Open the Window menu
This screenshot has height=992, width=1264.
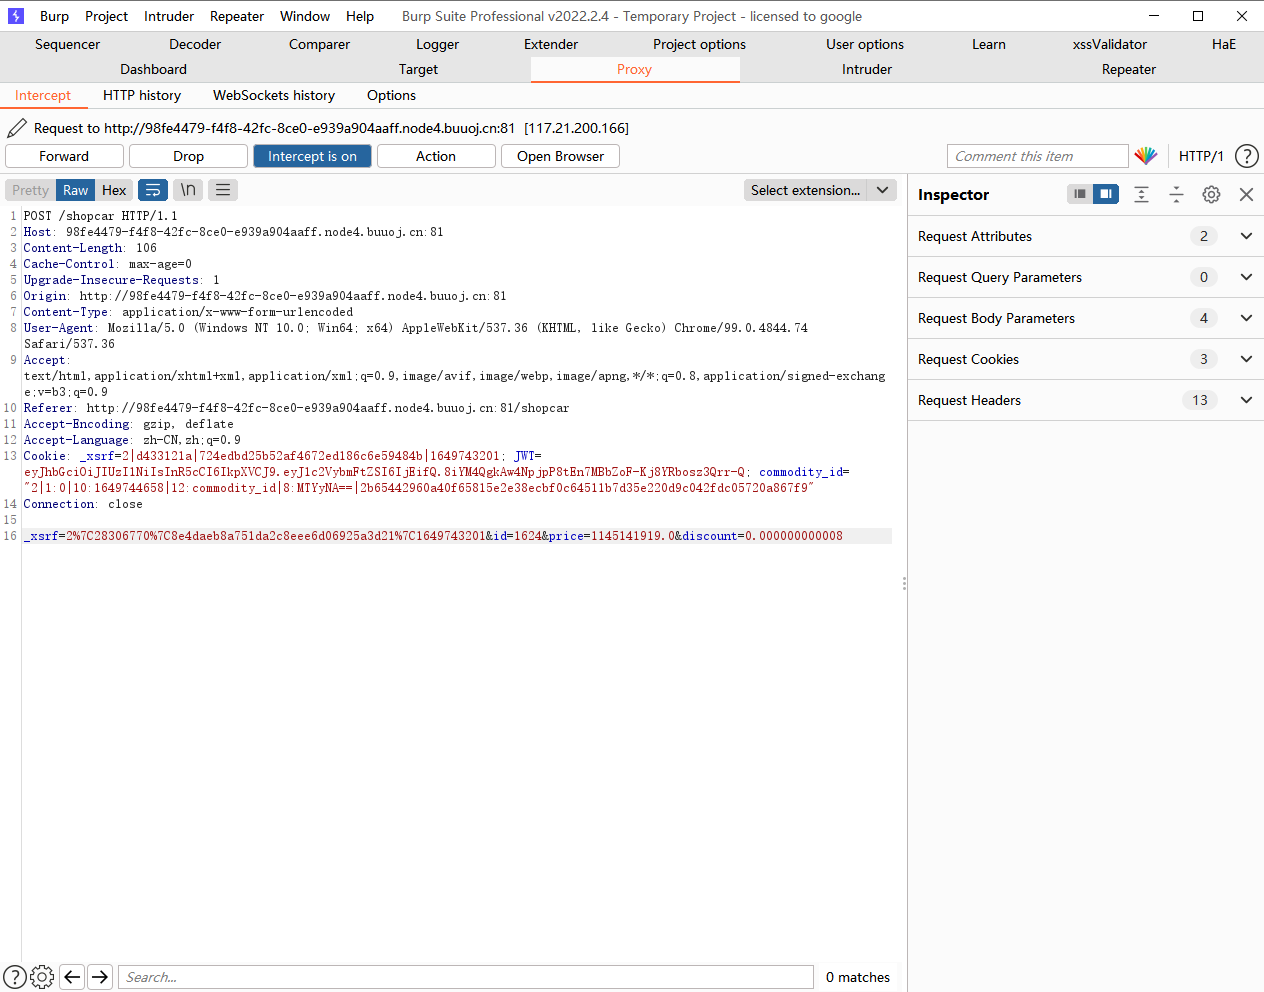[305, 16]
